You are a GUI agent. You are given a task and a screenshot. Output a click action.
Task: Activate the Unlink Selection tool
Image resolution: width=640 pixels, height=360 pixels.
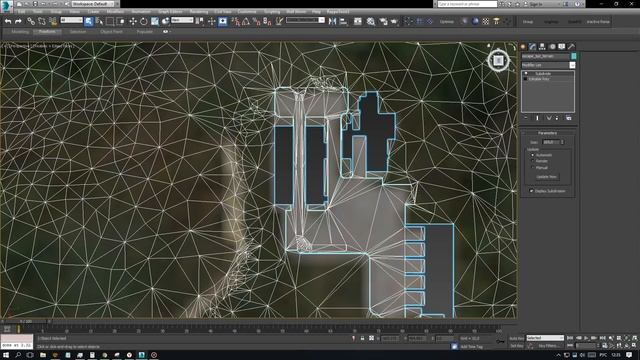coord(42,21)
